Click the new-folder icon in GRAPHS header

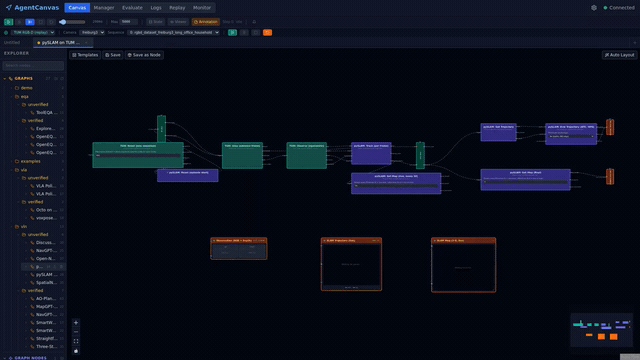click(56, 78)
